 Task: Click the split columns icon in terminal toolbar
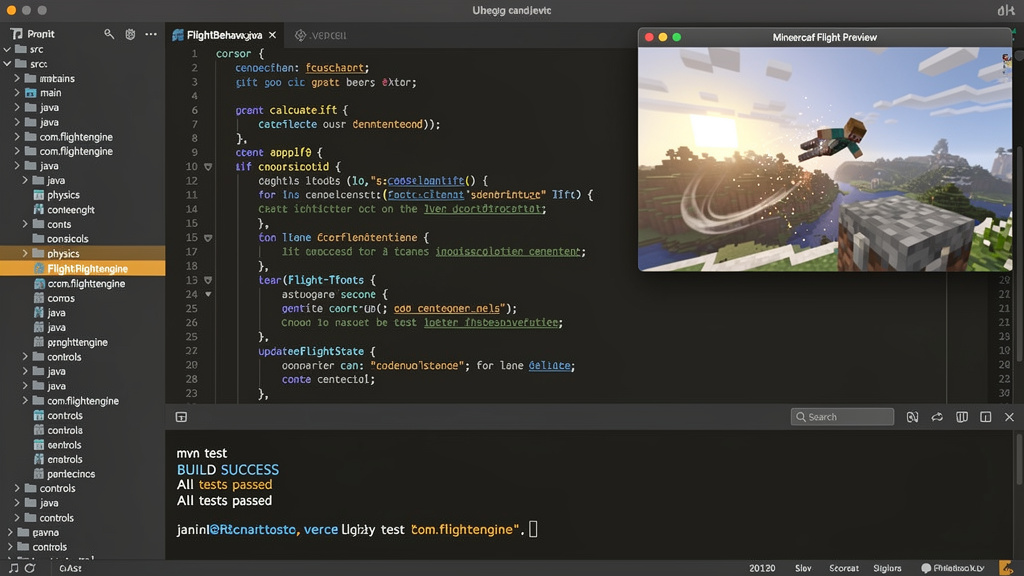[961, 417]
